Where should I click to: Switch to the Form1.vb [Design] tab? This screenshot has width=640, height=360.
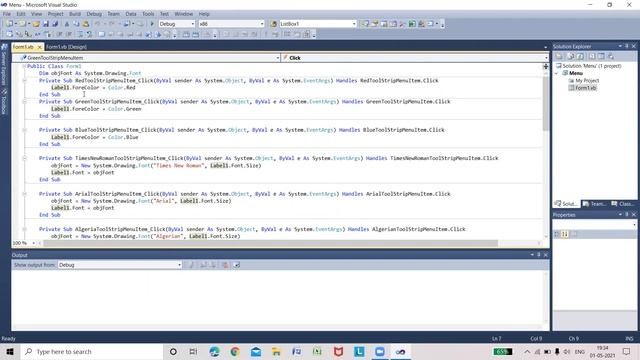[x=66, y=47]
